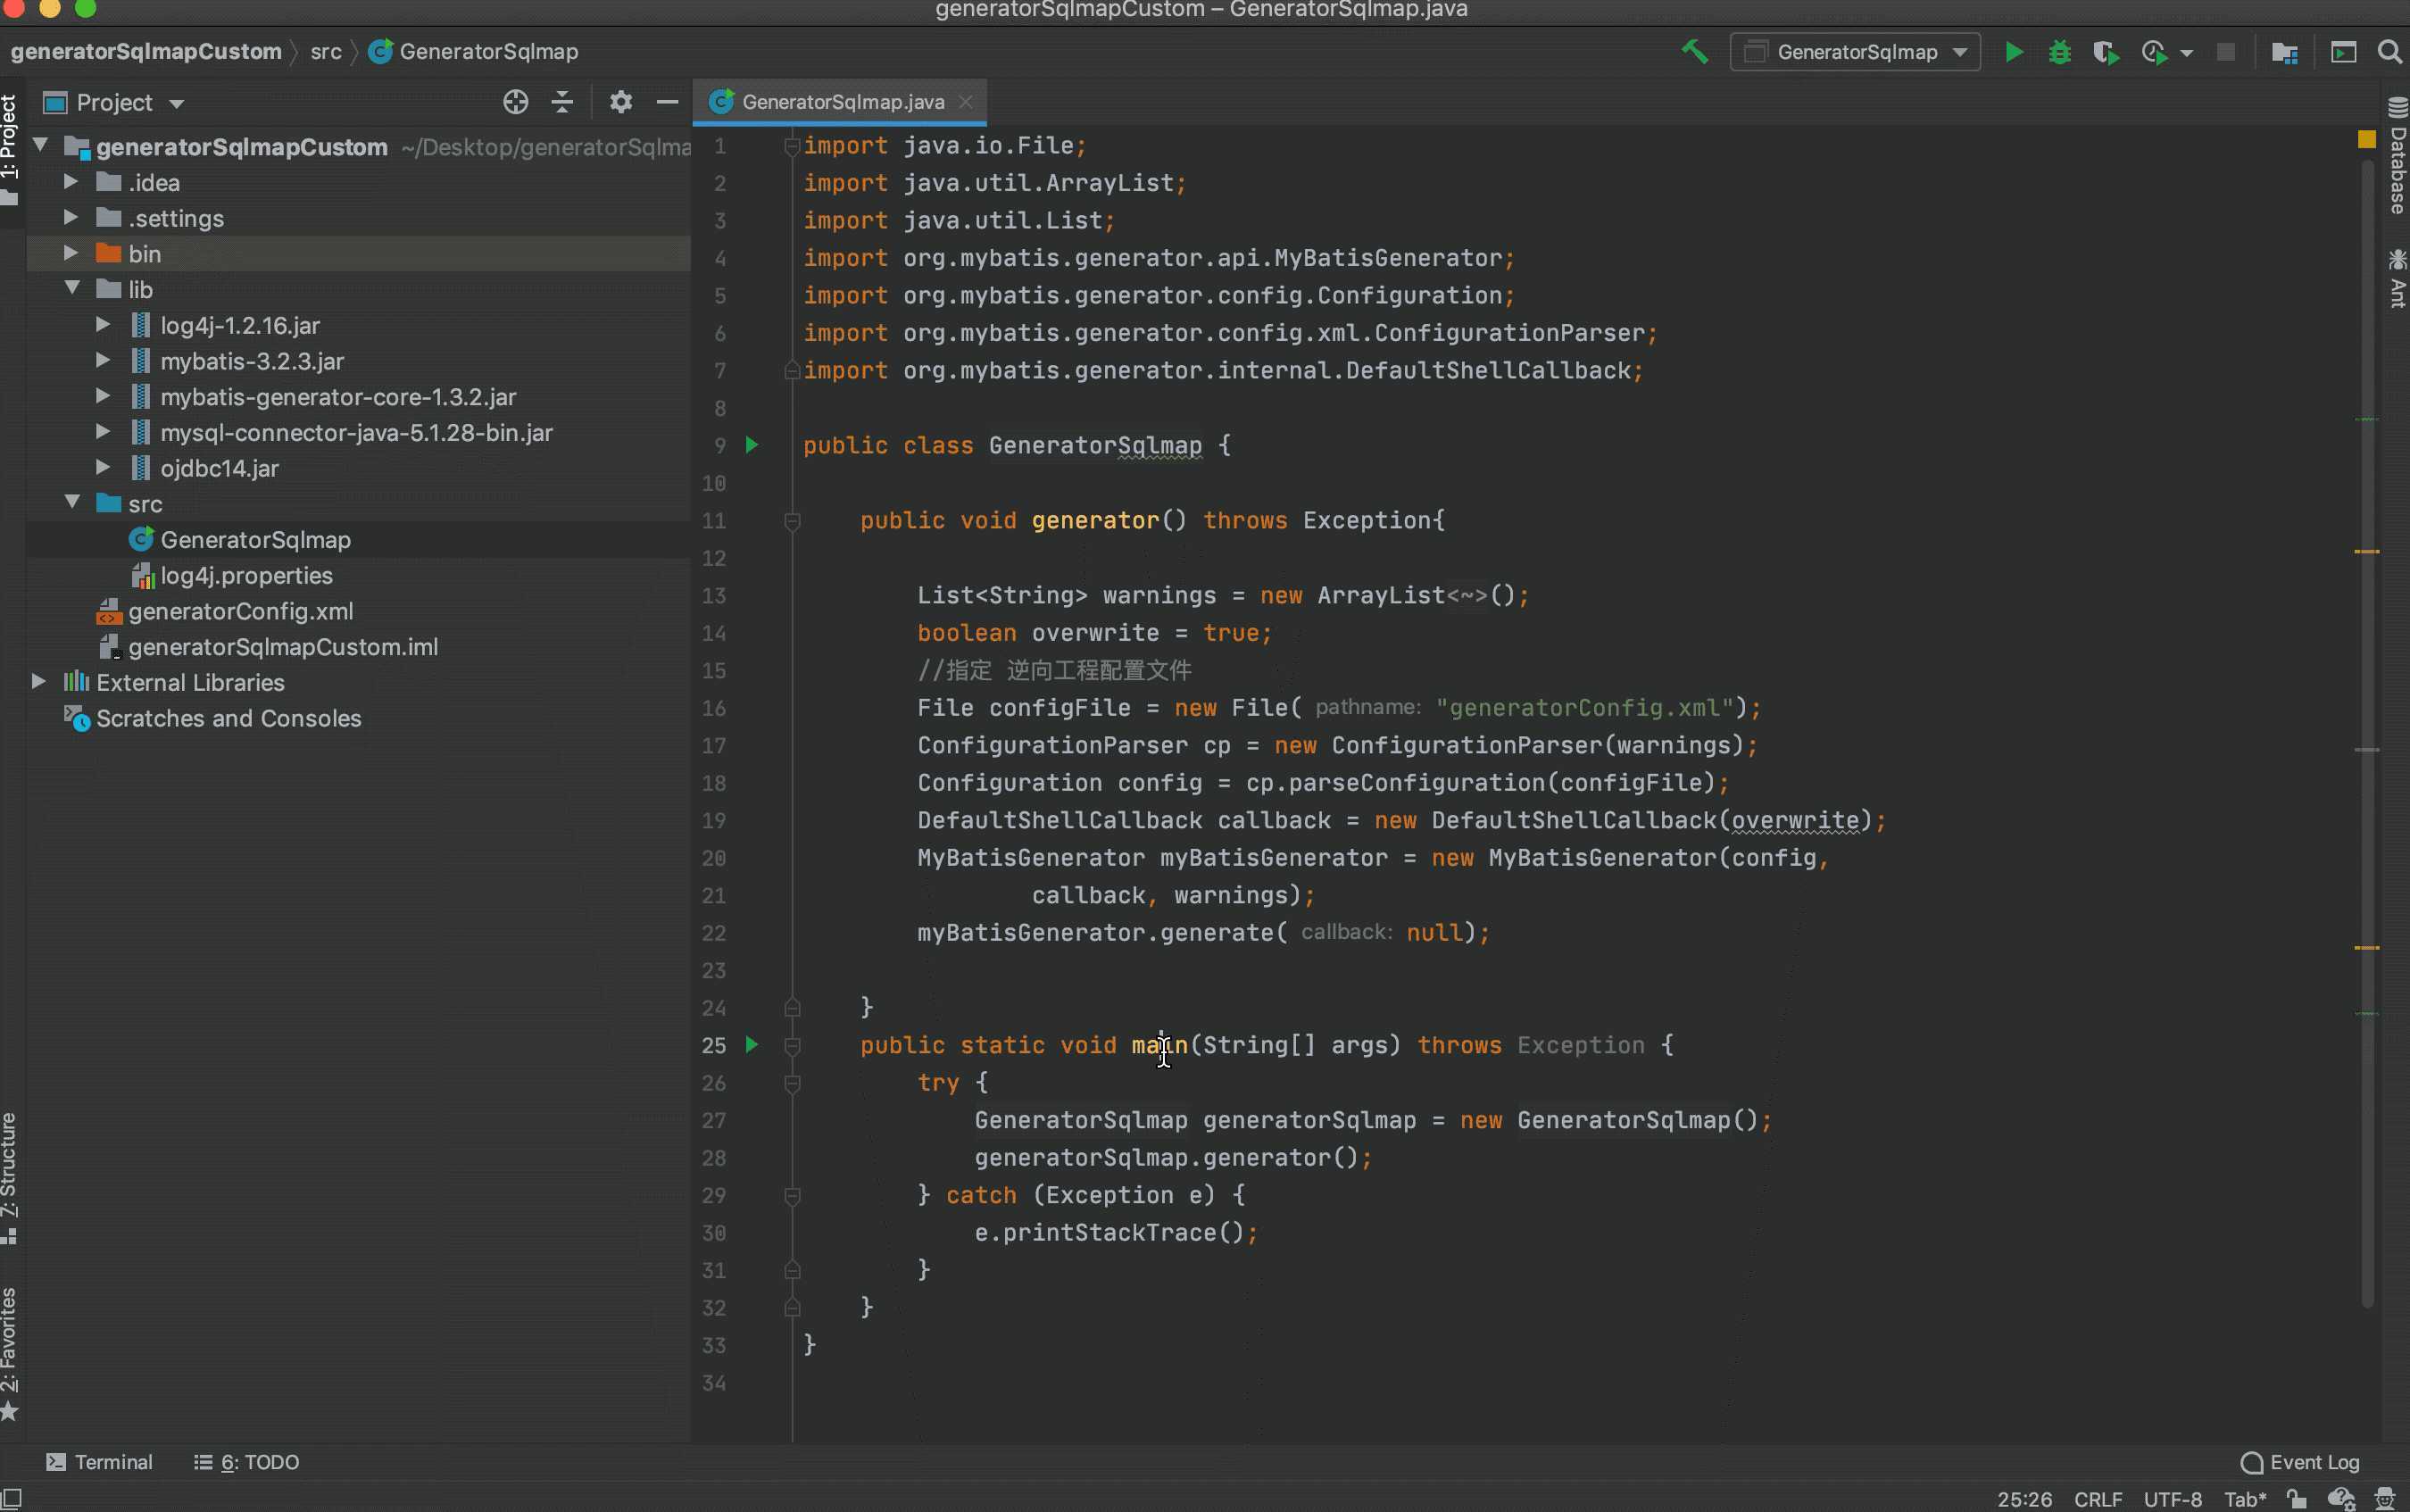Collapse the src folder
Screen dimensions: 2410x1512
pyautogui.click(x=72, y=503)
